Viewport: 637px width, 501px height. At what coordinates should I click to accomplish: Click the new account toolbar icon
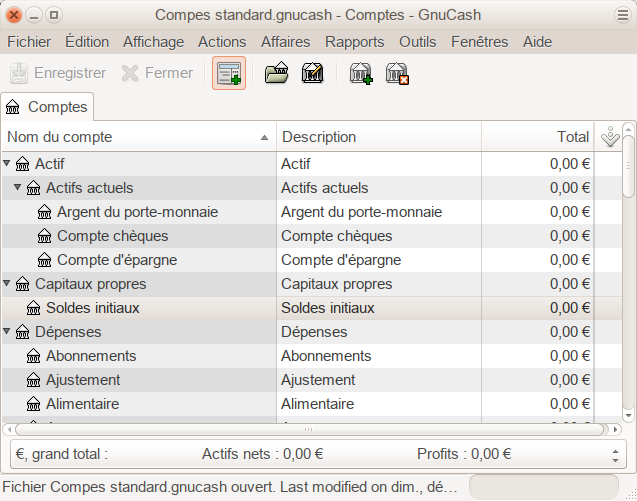point(361,73)
